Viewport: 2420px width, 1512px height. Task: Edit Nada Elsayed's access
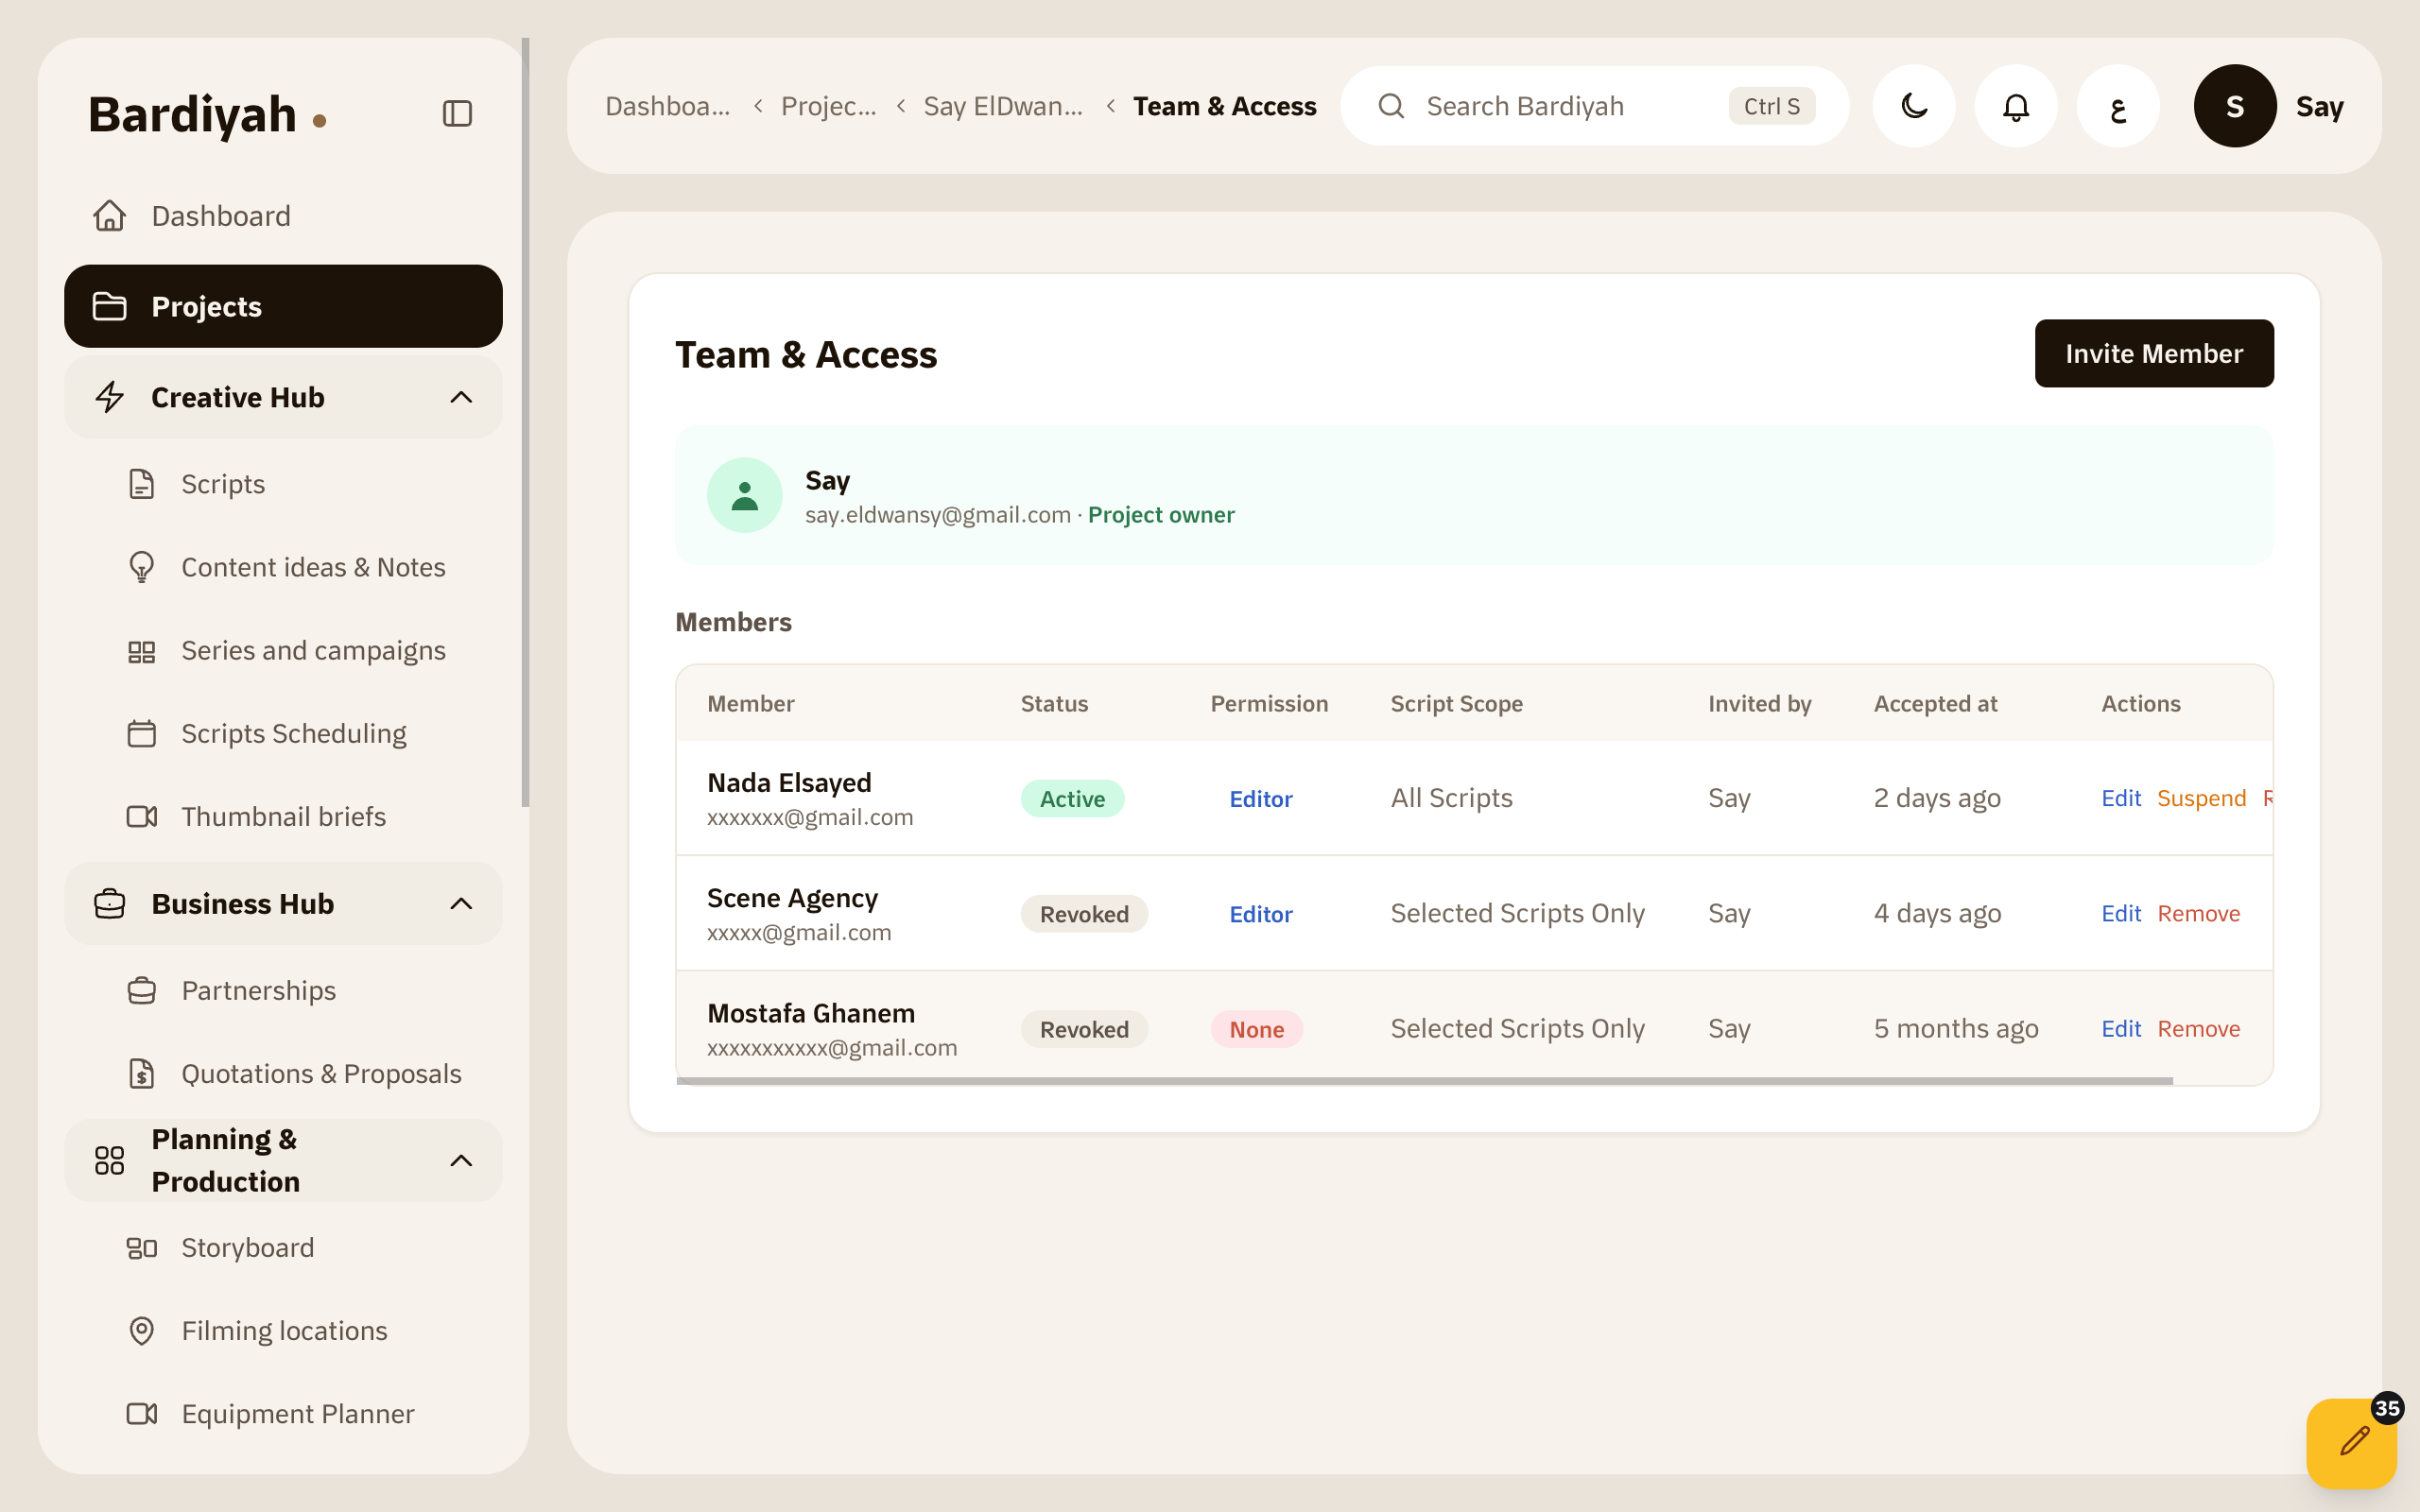(2120, 798)
